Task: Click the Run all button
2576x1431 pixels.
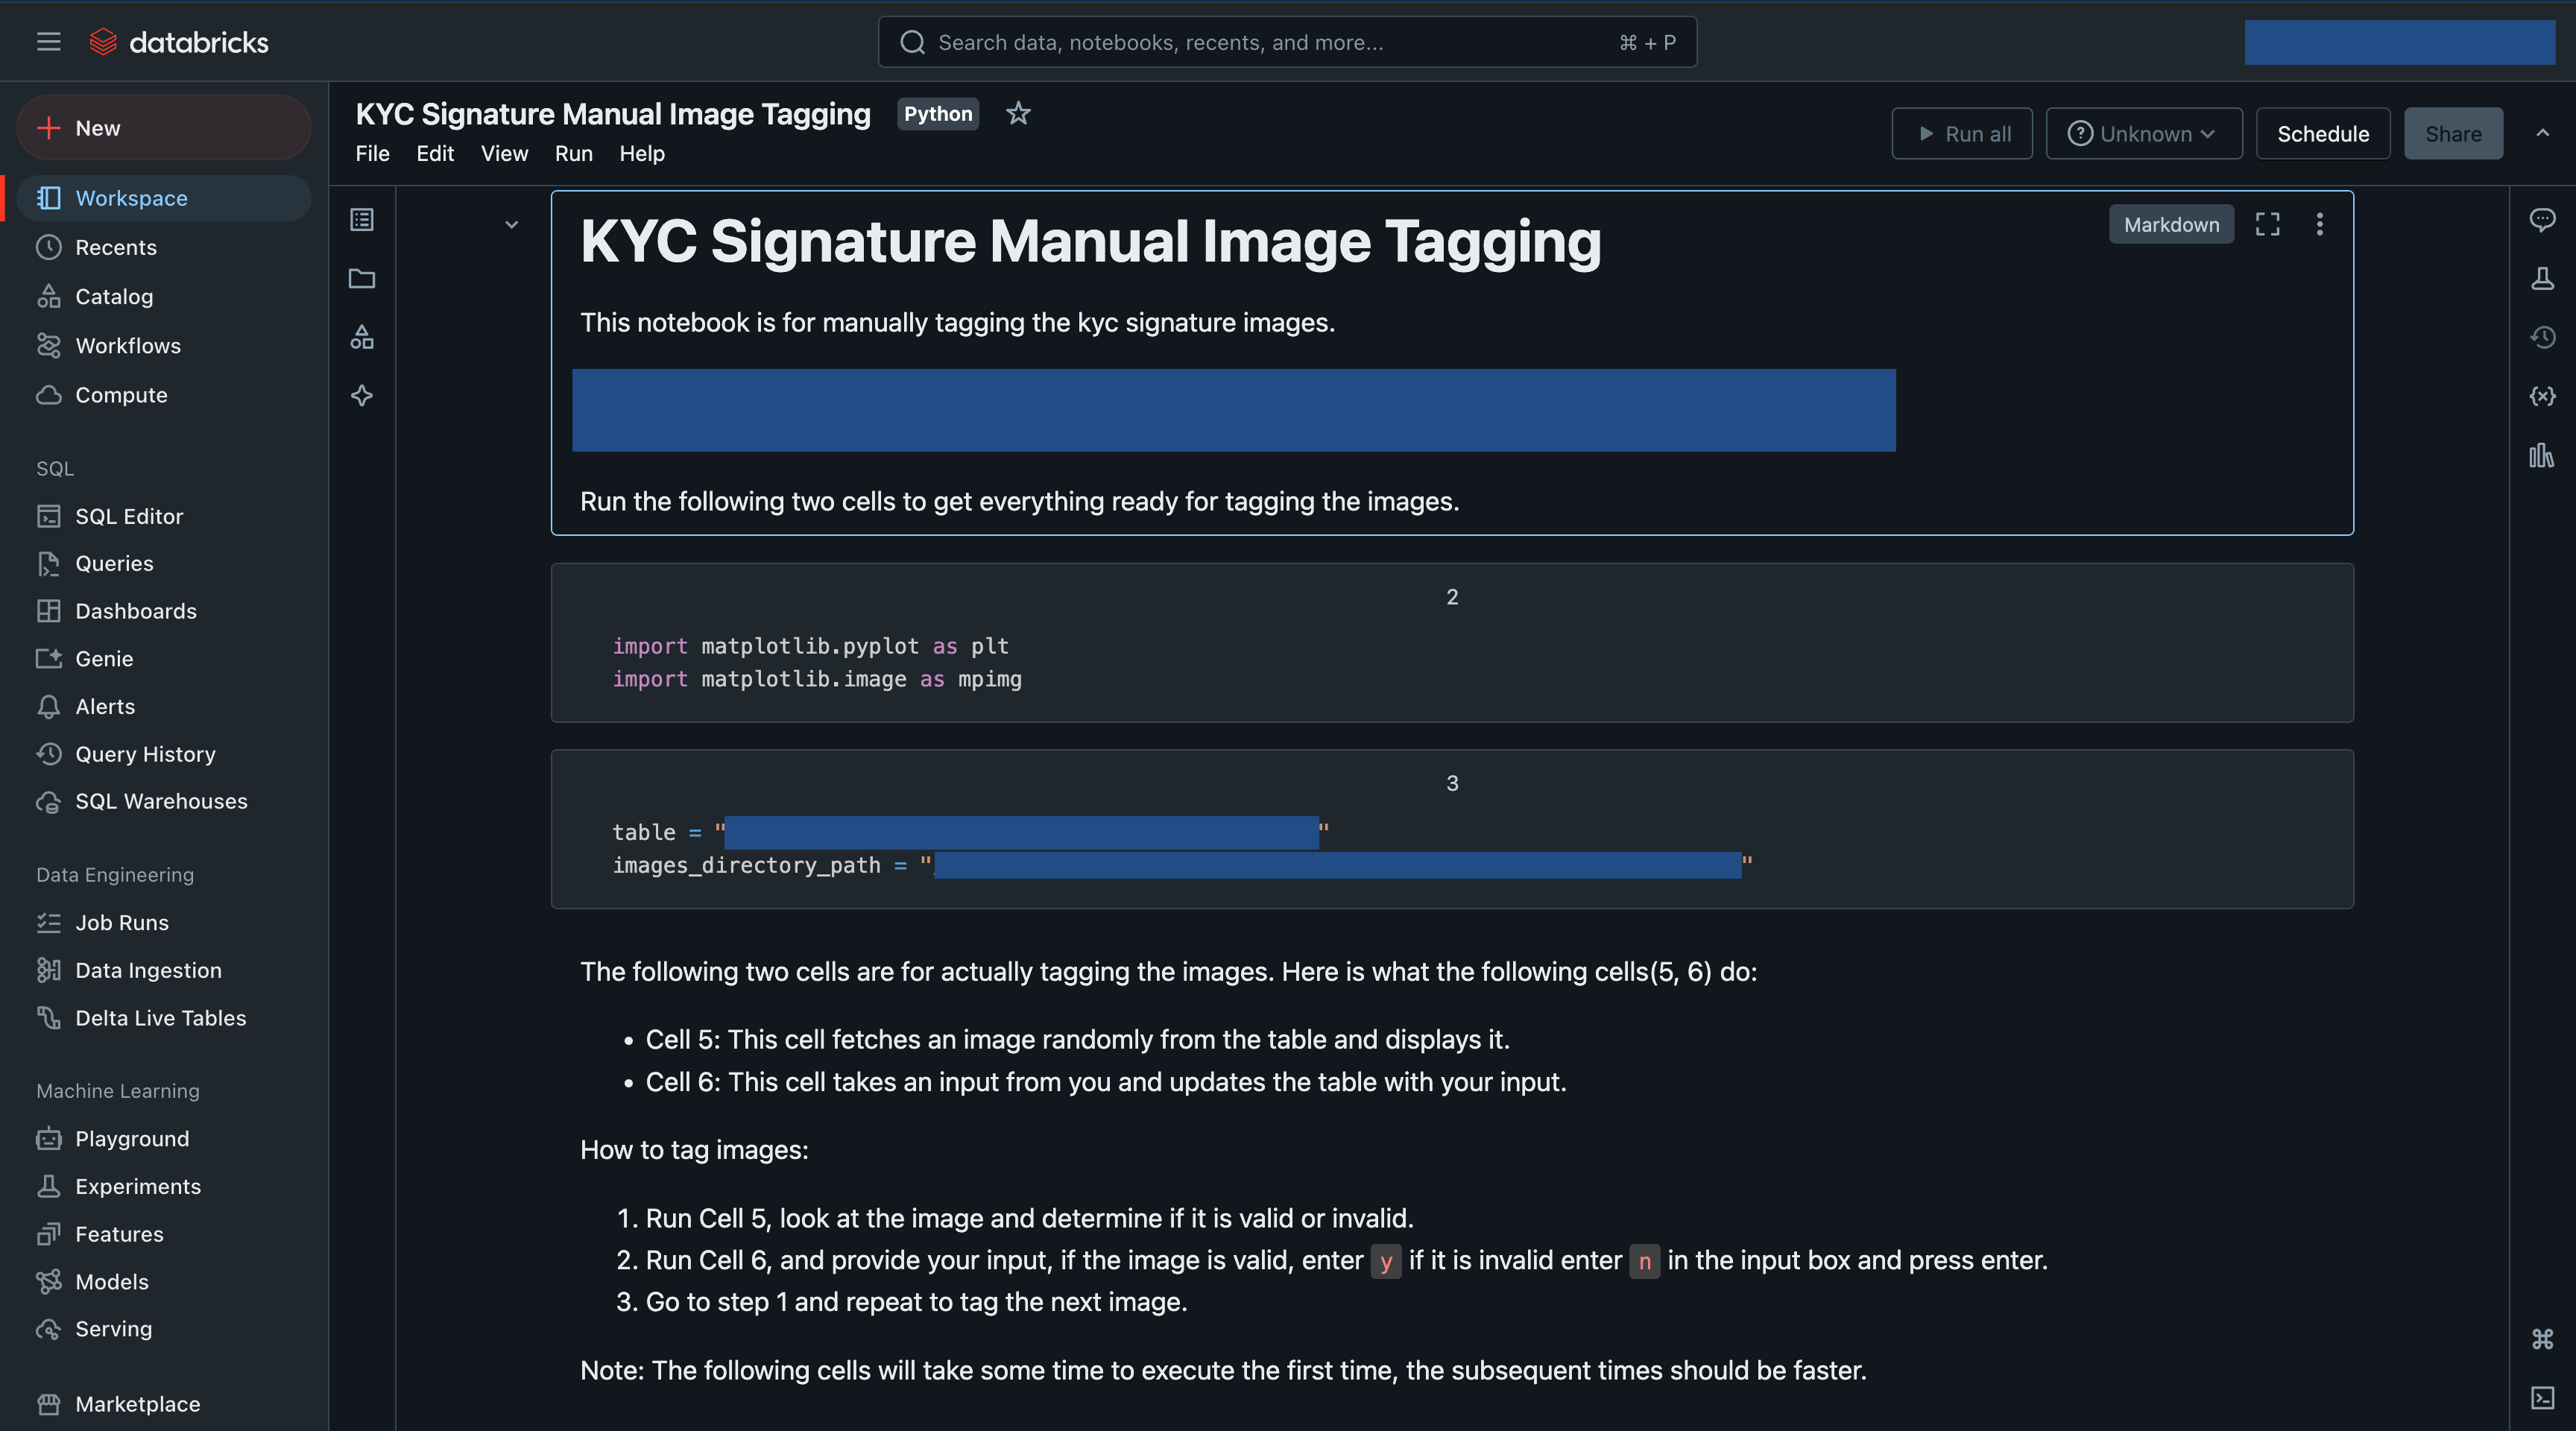Action: click(1961, 134)
